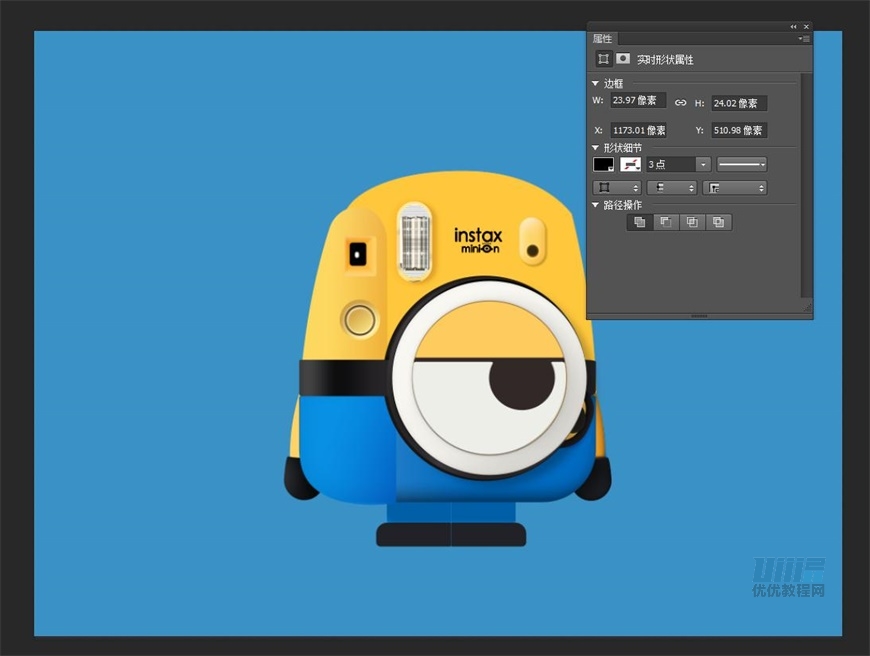Viewport: 870px width, 656px height.
Task: Open the Properties panel flyout menu
Action: pos(804,39)
